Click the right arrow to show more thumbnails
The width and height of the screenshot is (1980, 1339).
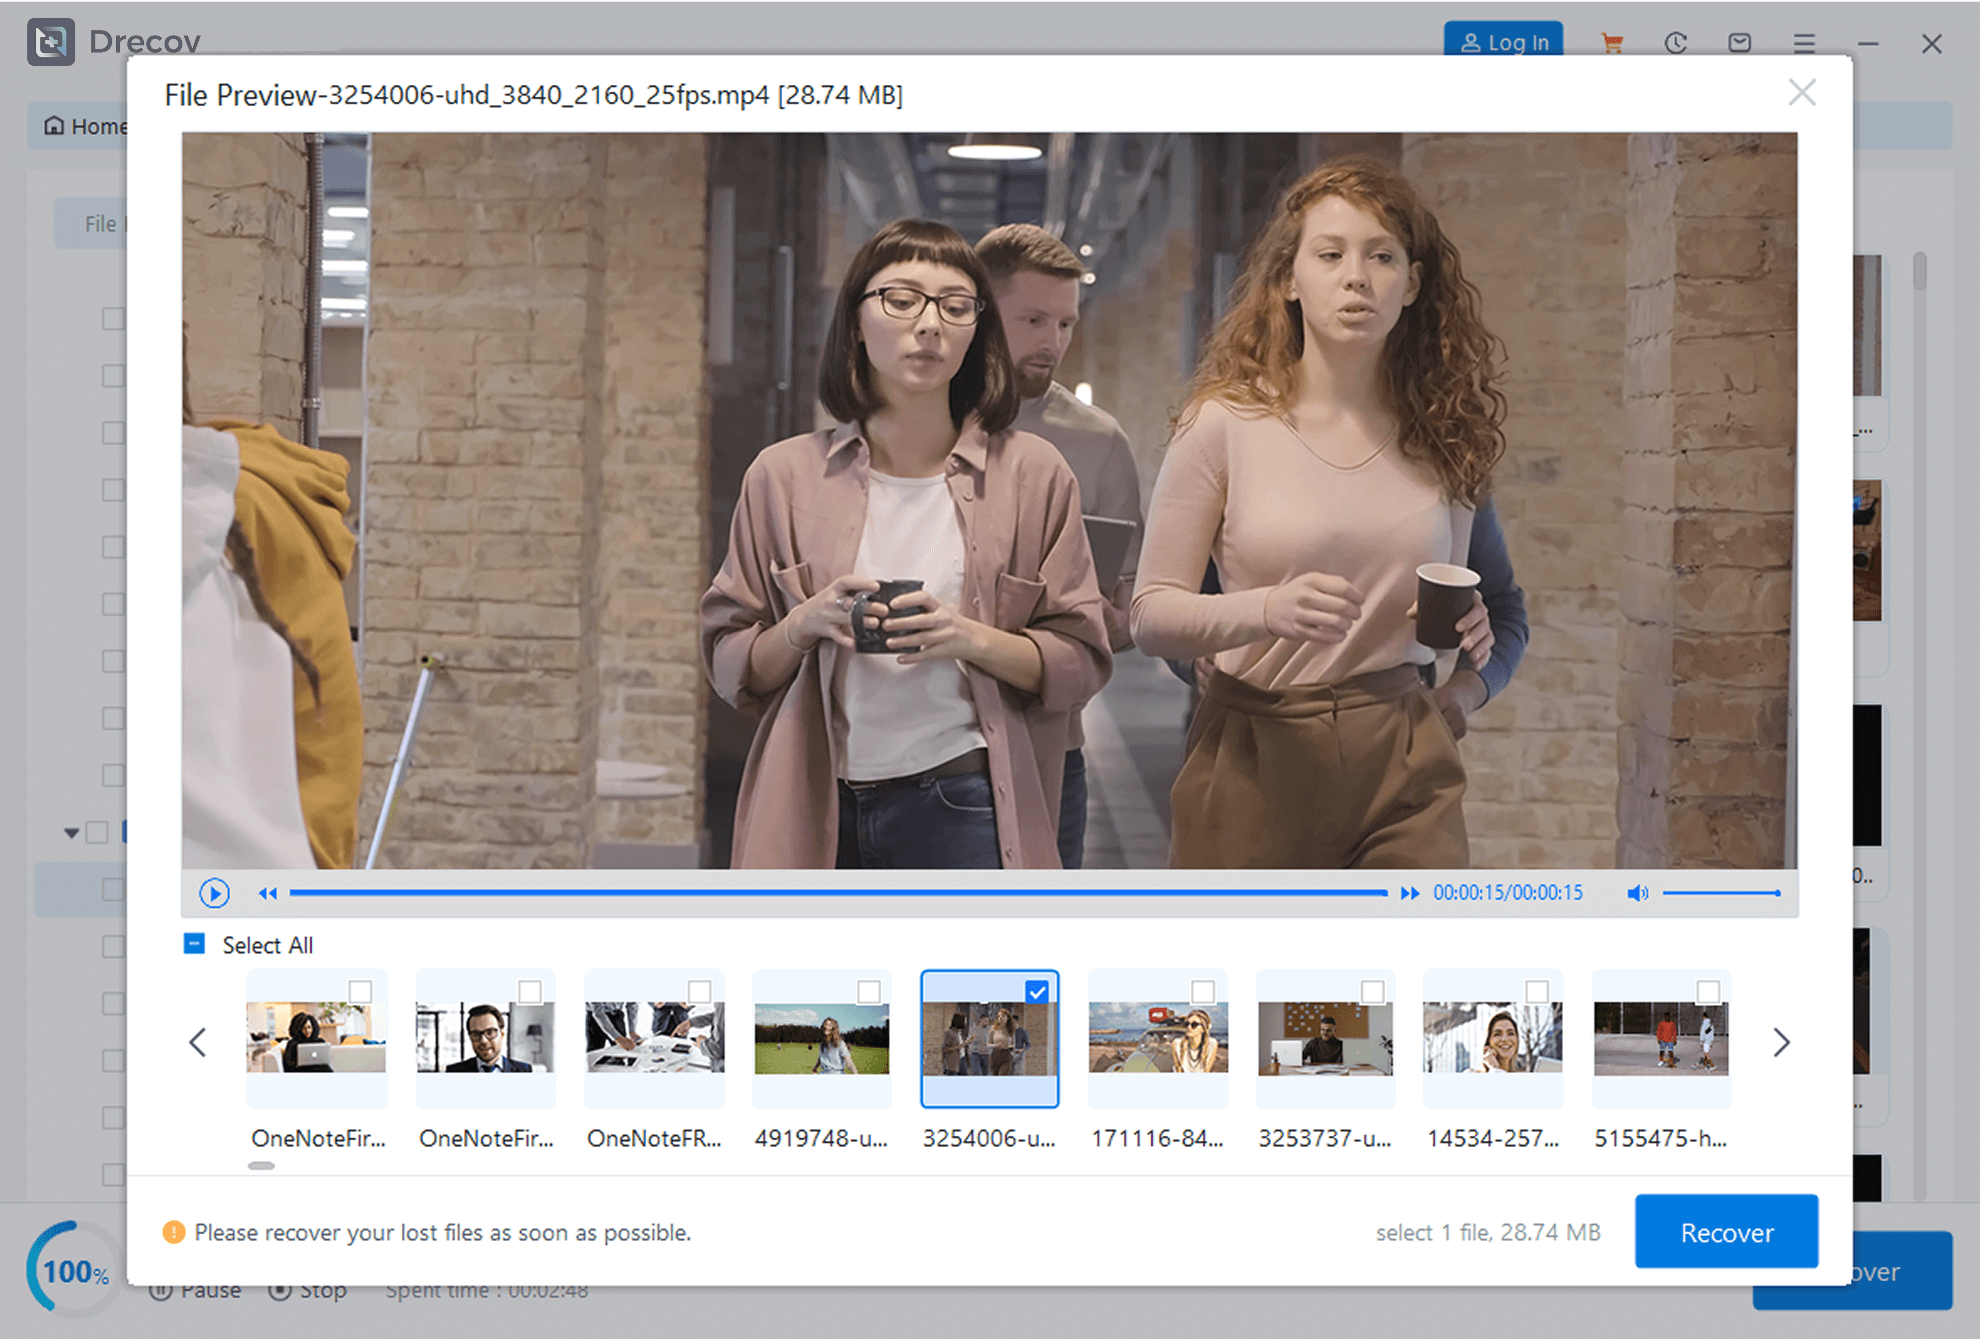pos(1780,1042)
